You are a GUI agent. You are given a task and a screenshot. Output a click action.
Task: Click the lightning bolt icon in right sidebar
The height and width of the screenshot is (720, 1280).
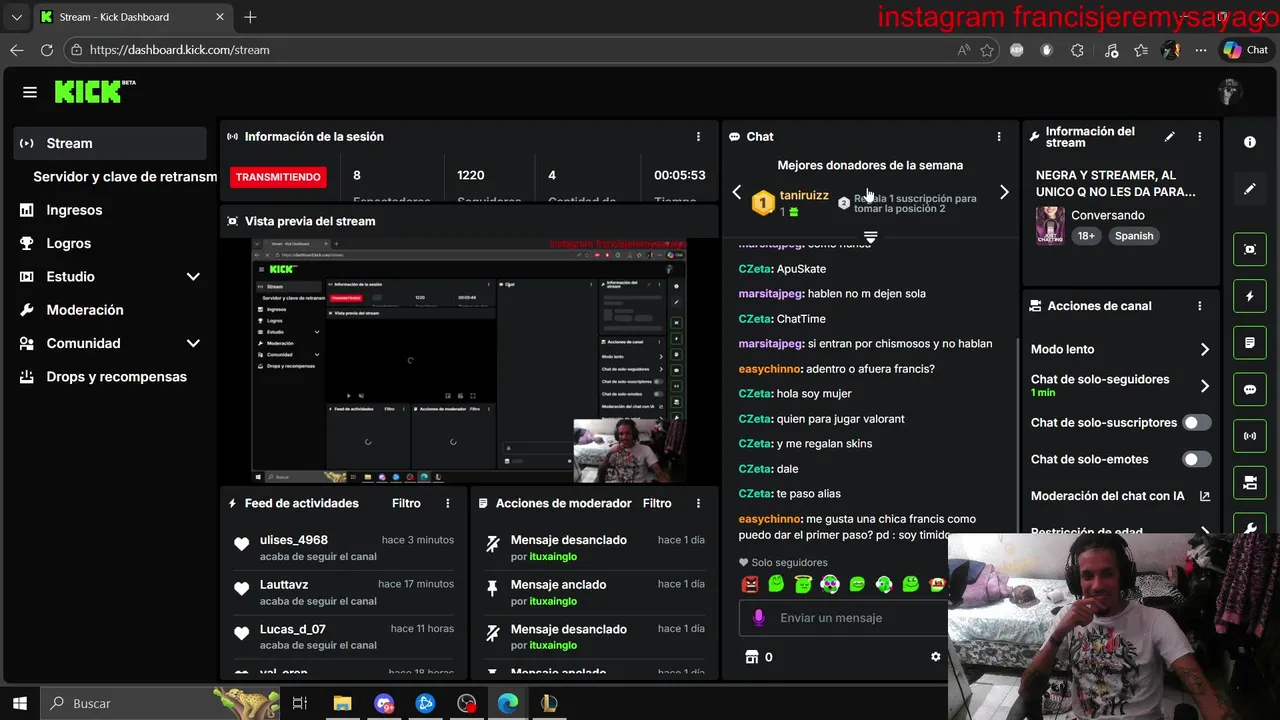coord(1250,296)
